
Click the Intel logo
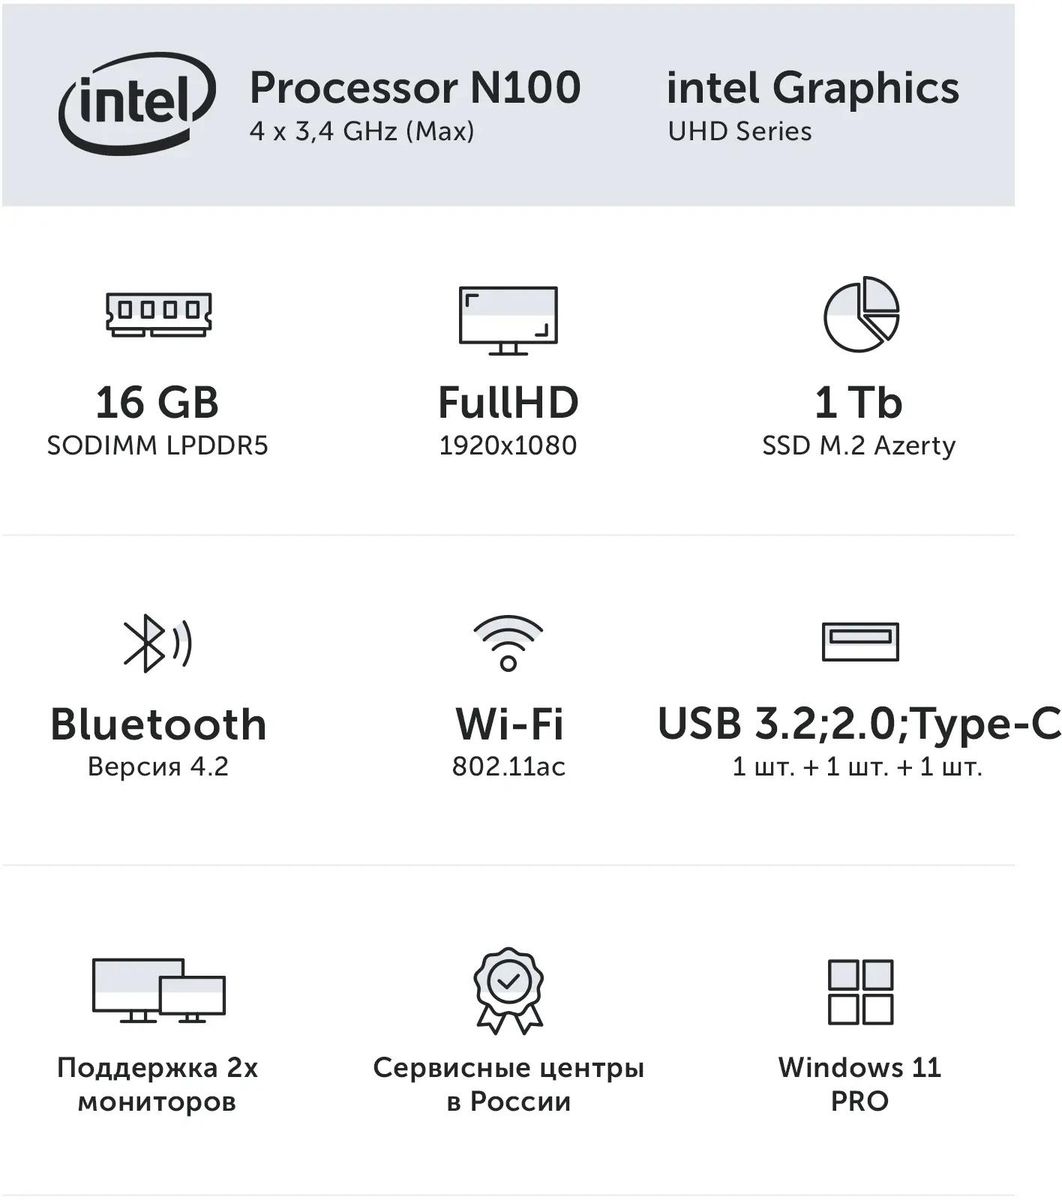point(138,102)
